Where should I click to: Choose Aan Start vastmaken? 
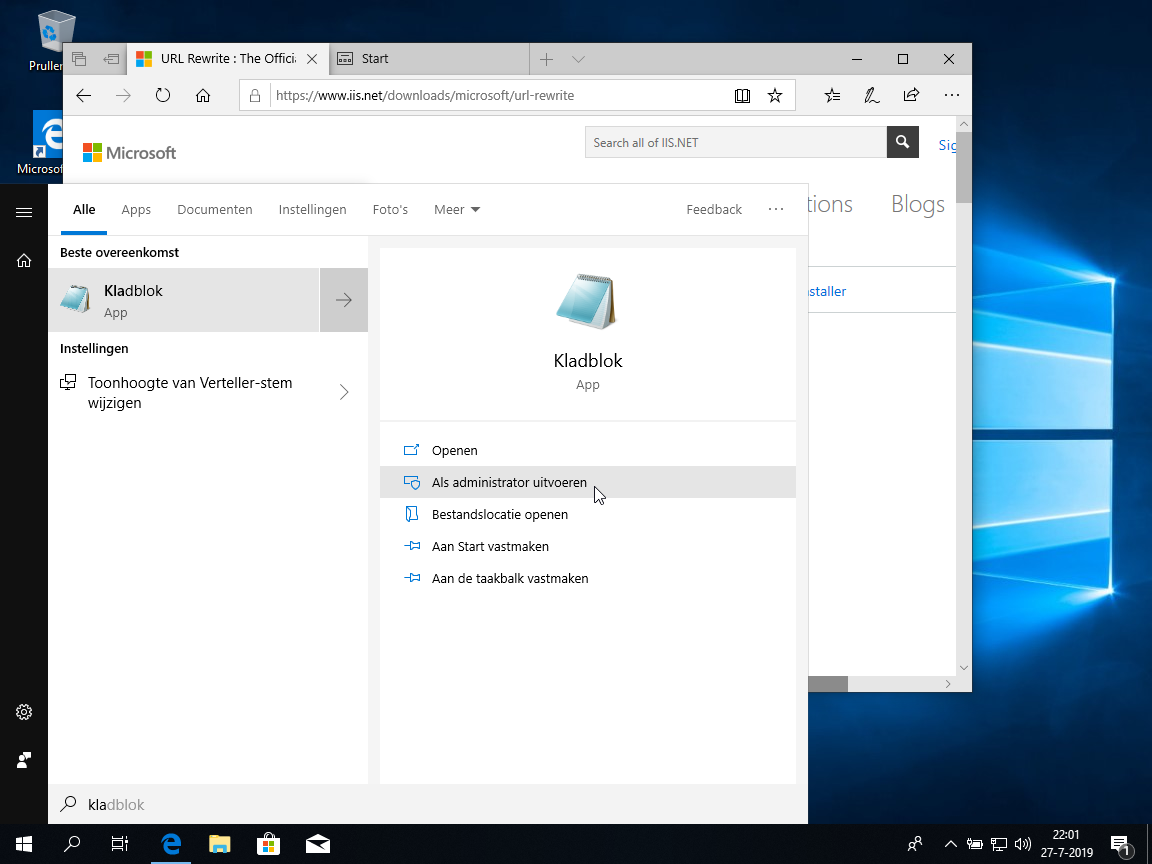pos(588,547)
